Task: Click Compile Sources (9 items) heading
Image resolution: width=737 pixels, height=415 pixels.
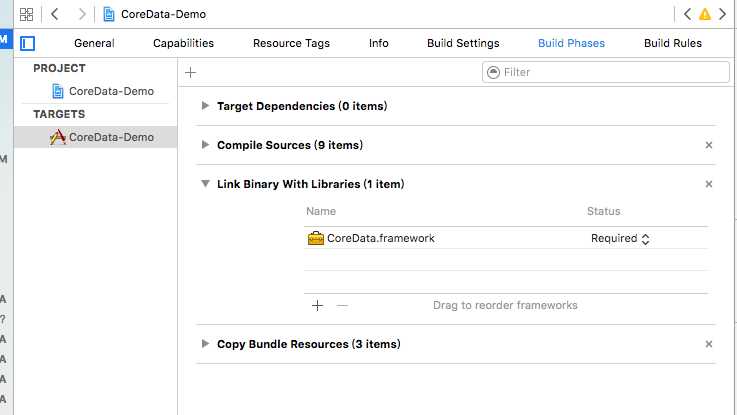Action: (290, 145)
